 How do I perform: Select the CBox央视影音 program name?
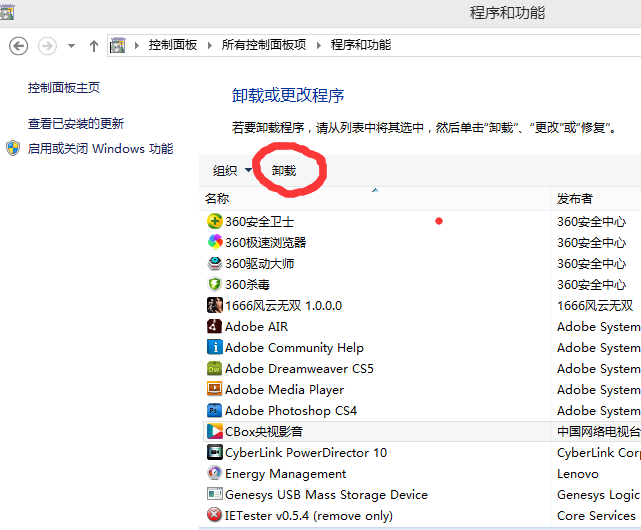[x=264, y=432]
